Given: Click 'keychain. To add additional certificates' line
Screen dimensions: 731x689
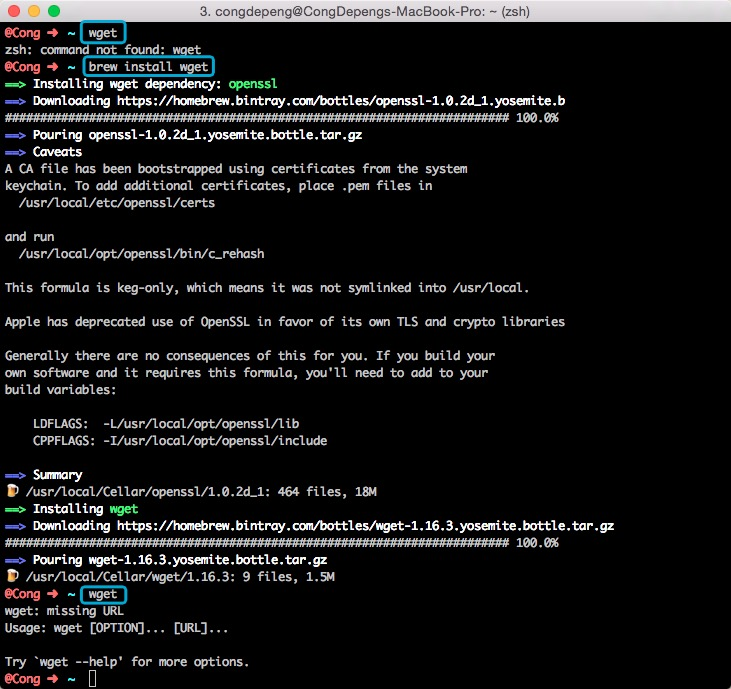Looking at the screenshot, I should tap(218, 186).
